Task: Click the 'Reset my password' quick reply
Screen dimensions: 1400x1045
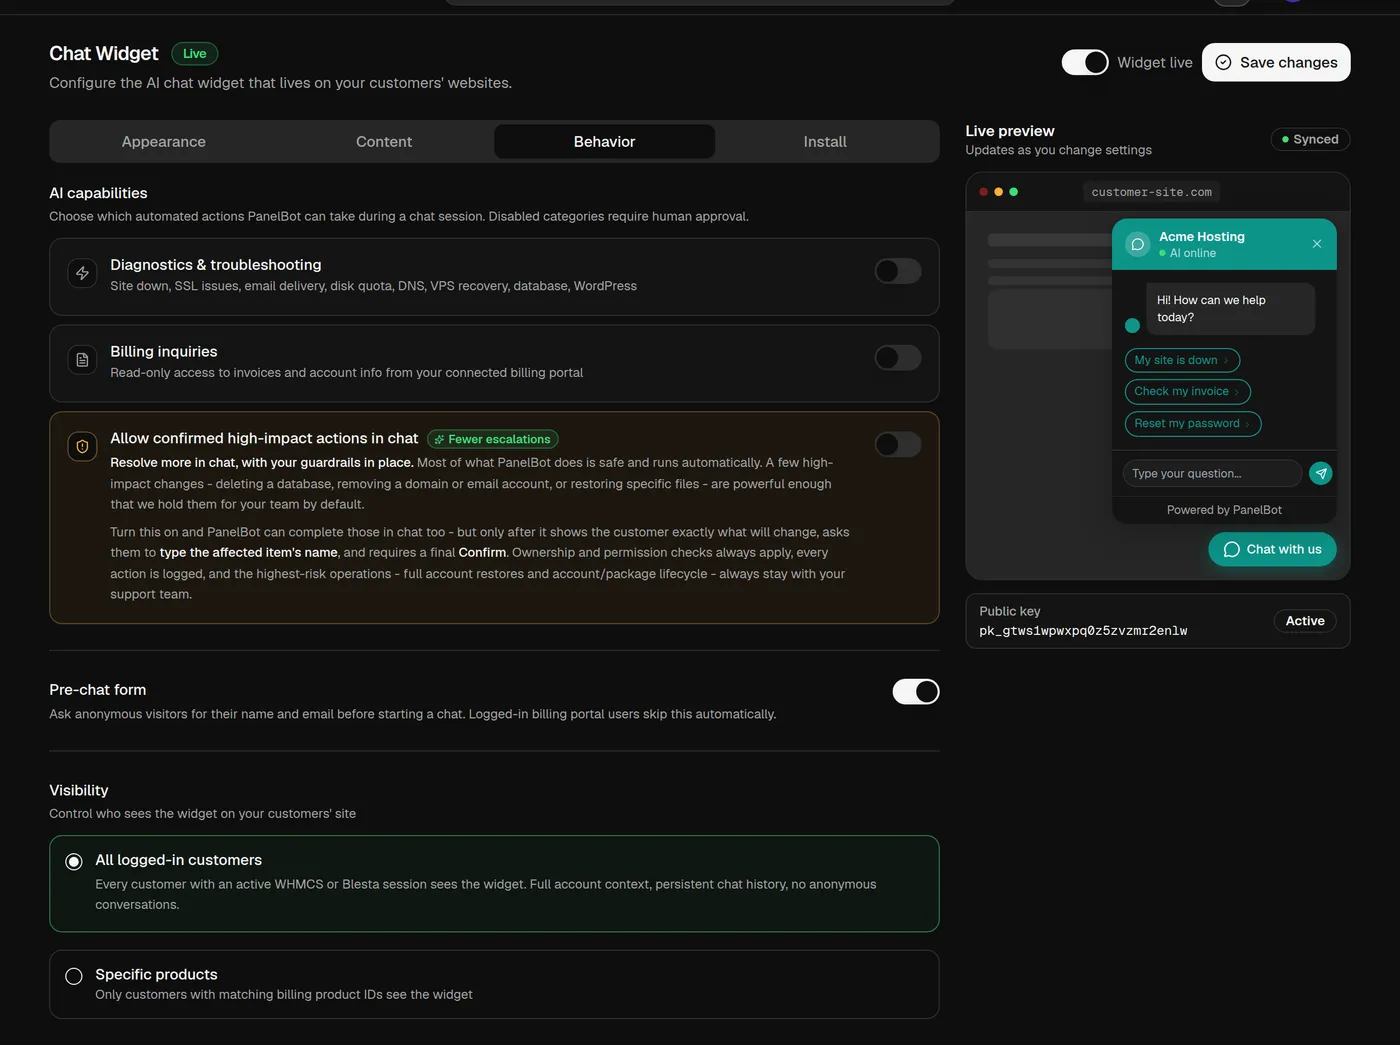Action: 1193,423
